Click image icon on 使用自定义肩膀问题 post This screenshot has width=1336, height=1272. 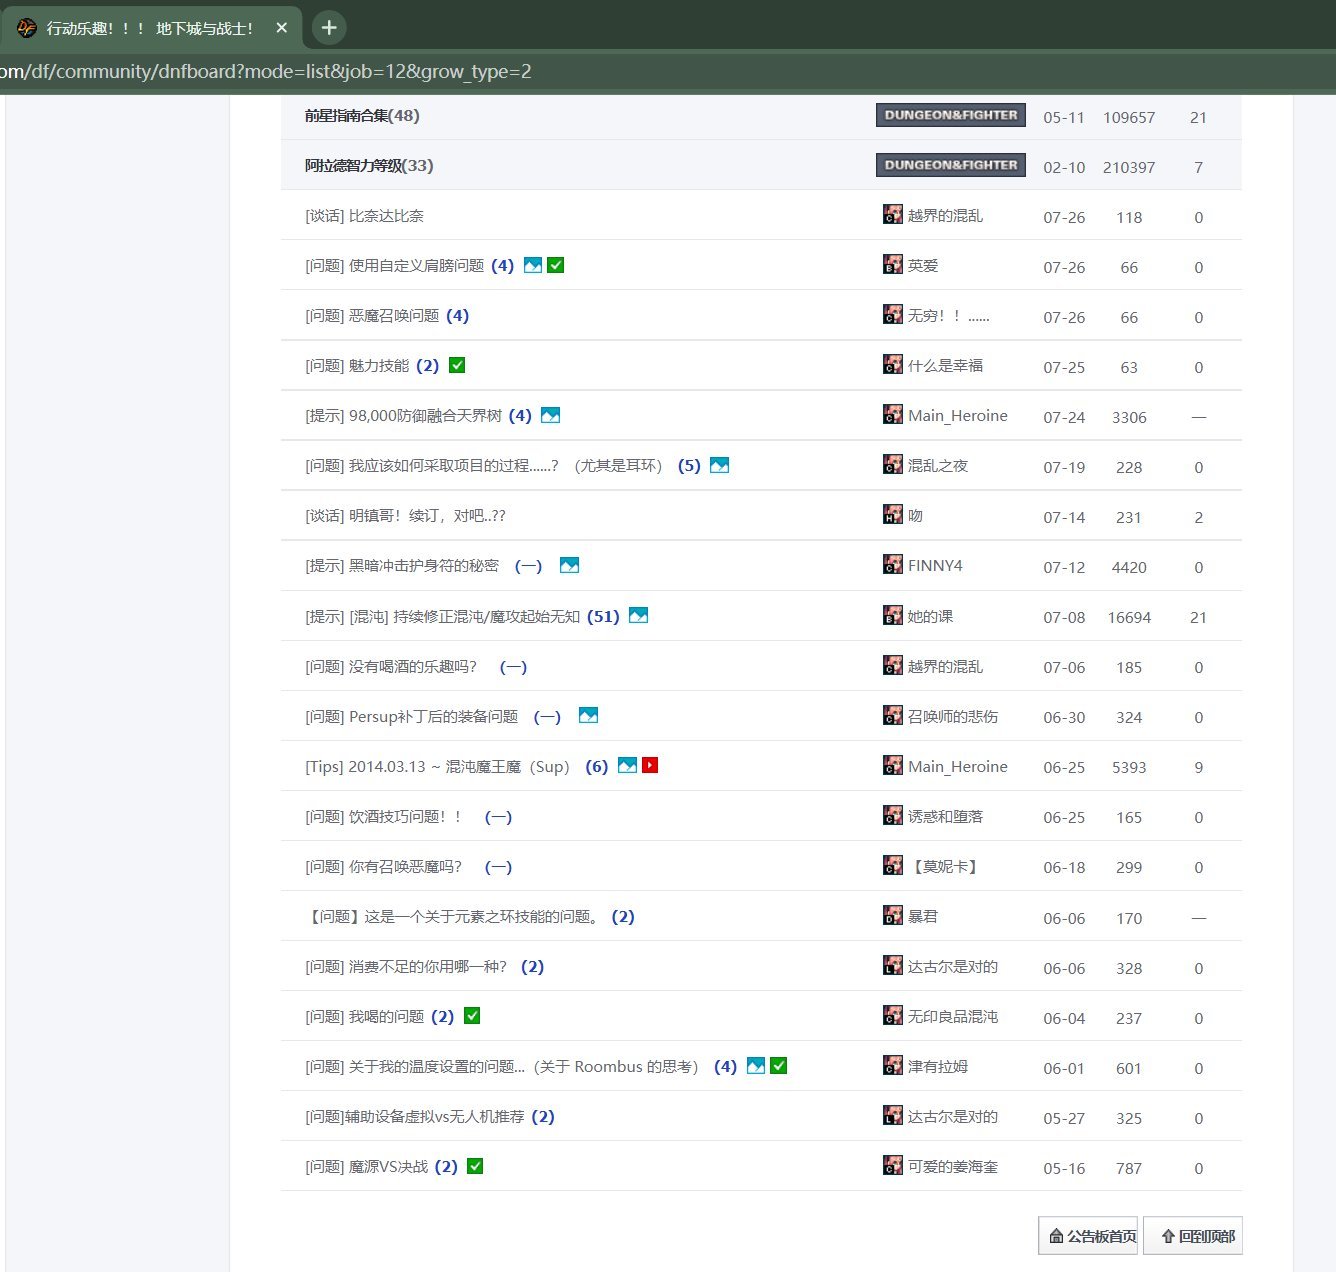[533, 265]
